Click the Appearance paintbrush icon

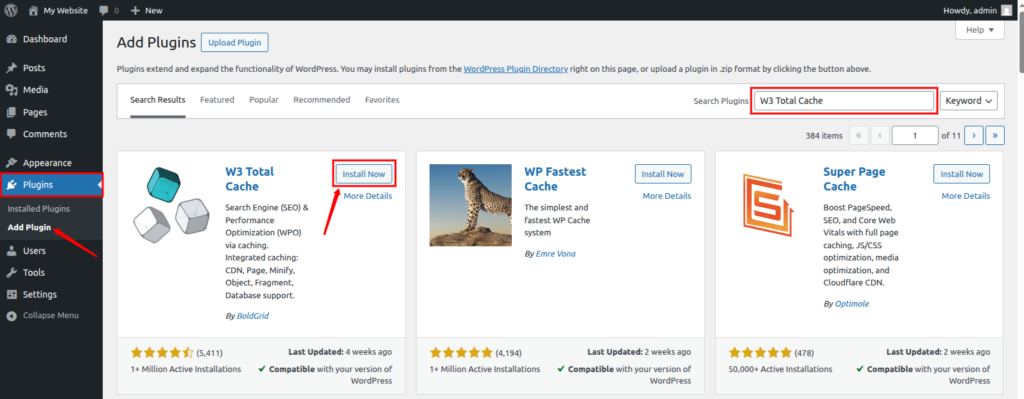[x=11, y=163]
